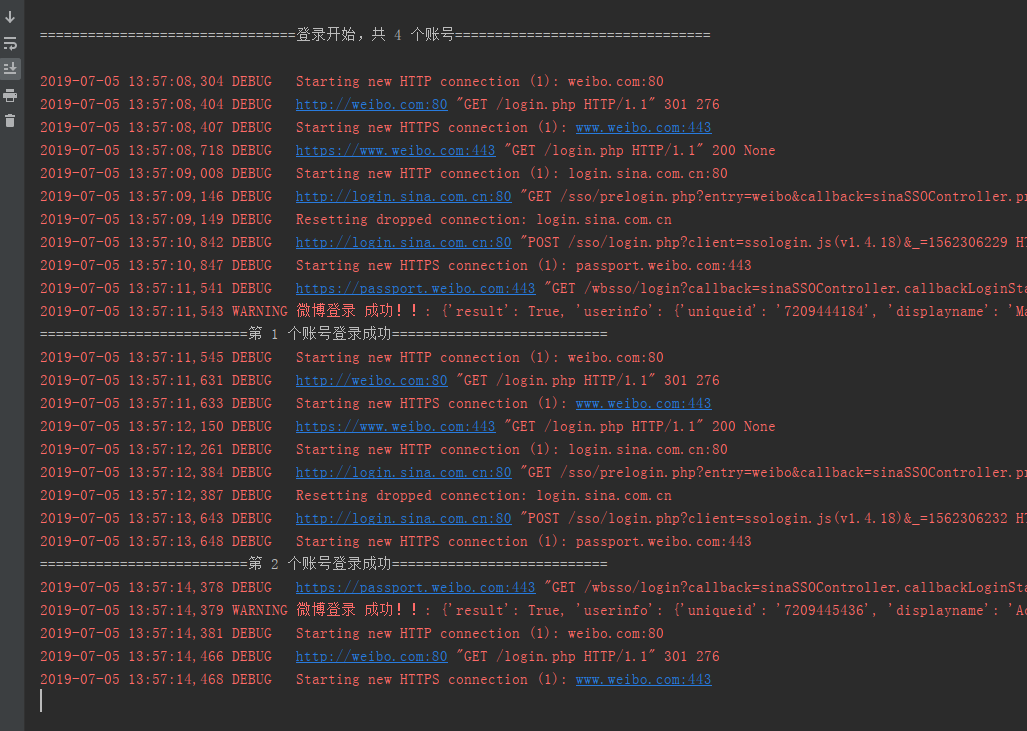
Task: Open https://www.weibo.com:443 link at 13:57:12,150
Action: (x=396, y=426)
